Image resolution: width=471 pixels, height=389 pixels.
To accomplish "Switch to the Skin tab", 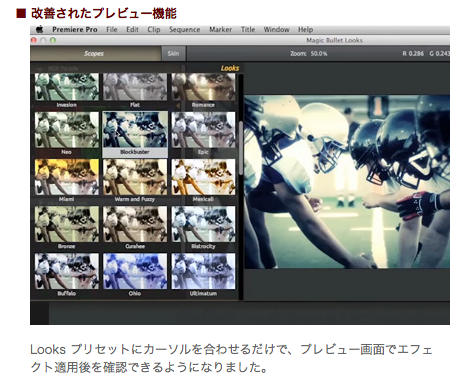I will (173, 53).
